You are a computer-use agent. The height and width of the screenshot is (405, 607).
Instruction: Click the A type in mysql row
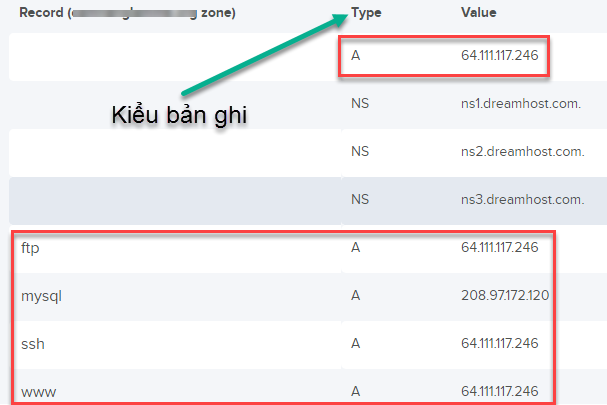355,296
